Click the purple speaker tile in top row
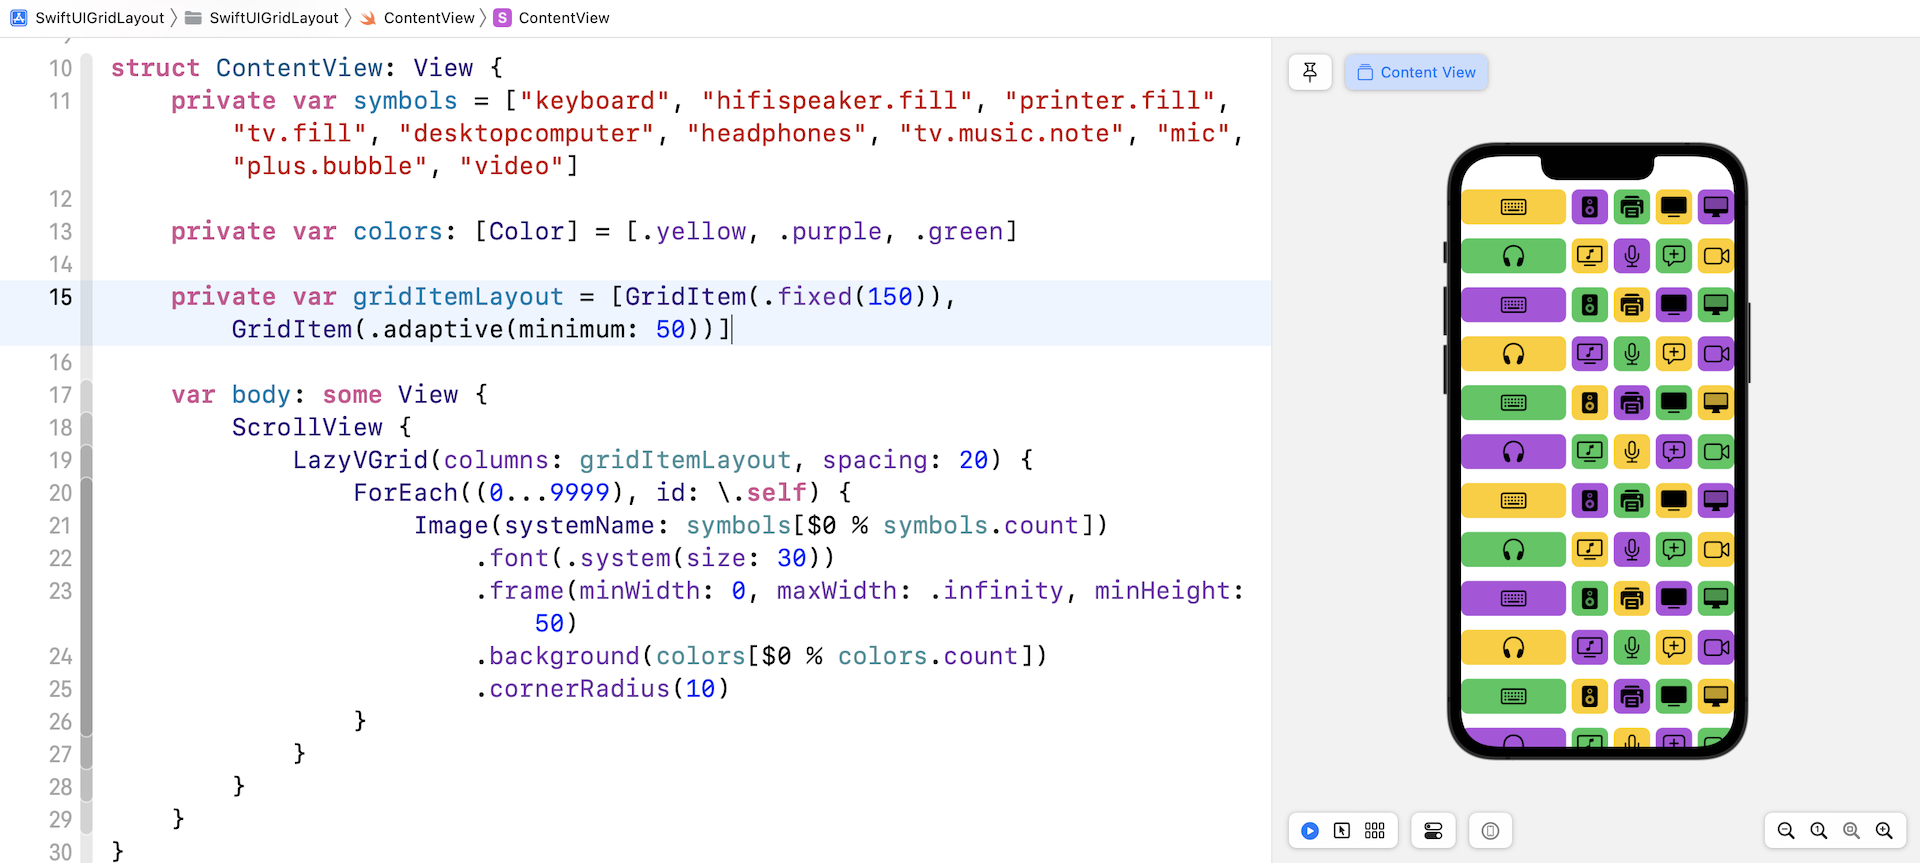The image size is (1920, 863). coord(1589,207)
